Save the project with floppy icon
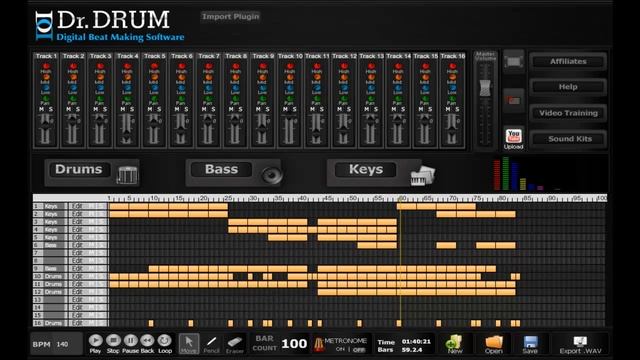The width and height of the screenshot is (640, 360). (x=530, y=344)
